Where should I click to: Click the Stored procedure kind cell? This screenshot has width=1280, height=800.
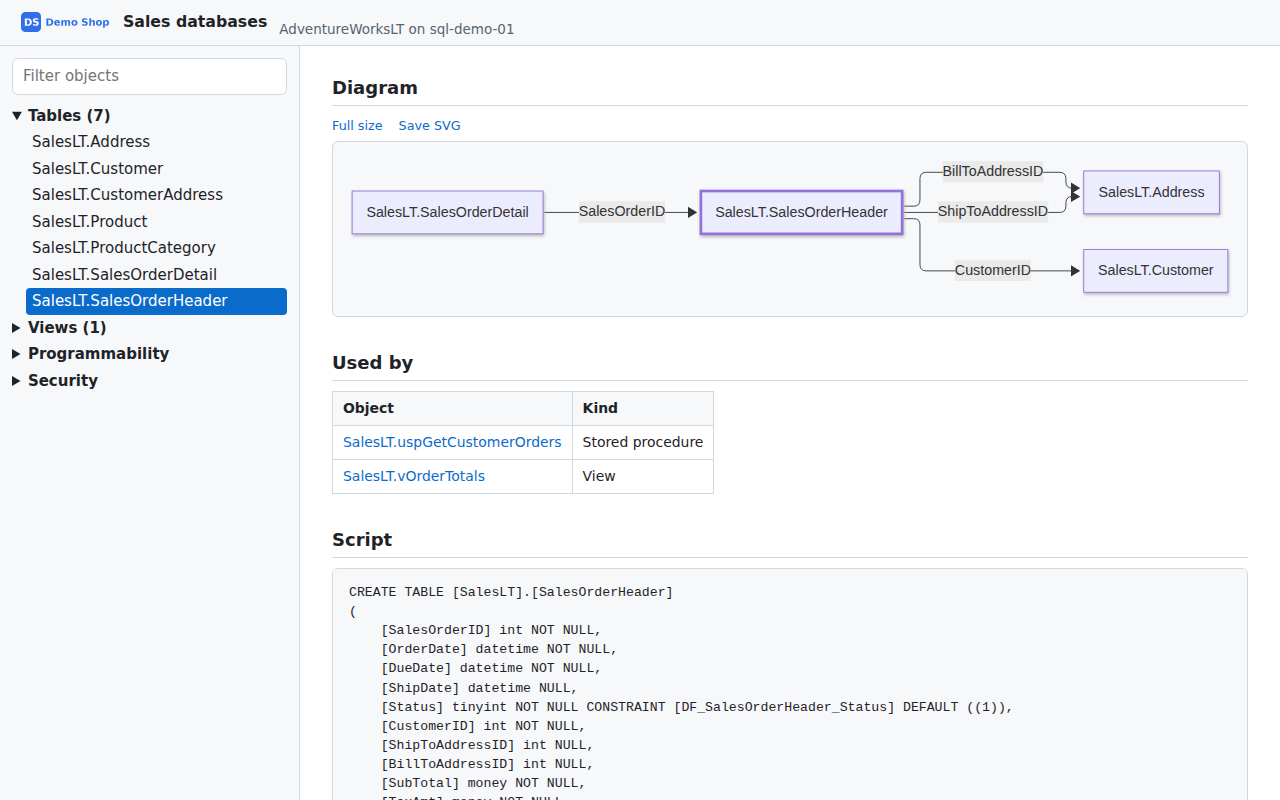pos(643,442)
